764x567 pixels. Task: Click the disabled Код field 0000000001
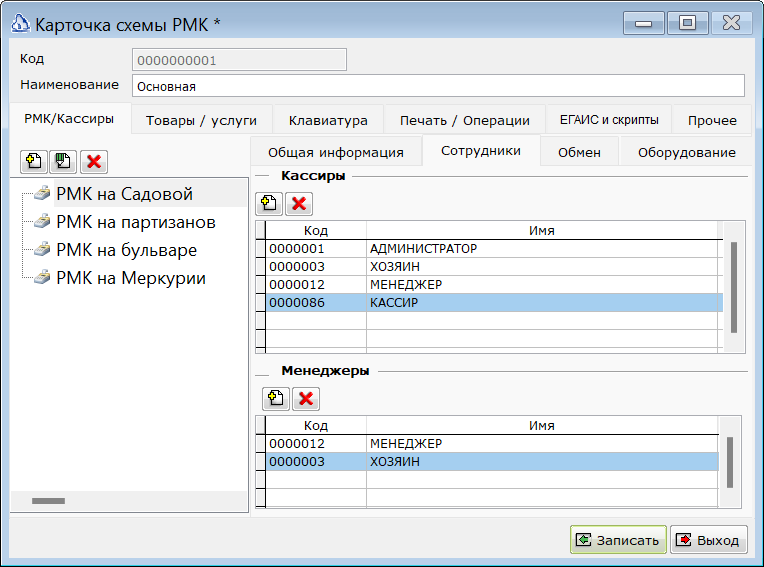[x=239, y=60]
